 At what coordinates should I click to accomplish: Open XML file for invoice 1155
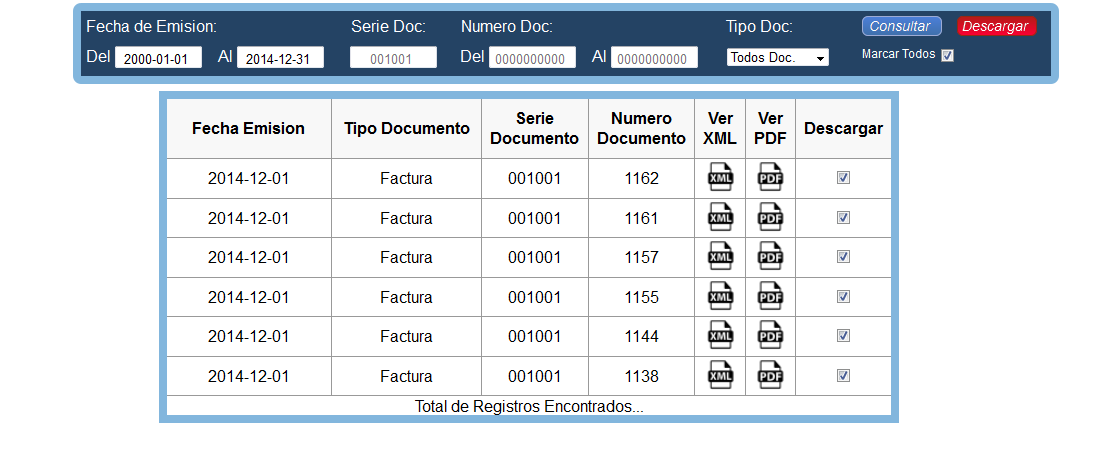[720, 297]
